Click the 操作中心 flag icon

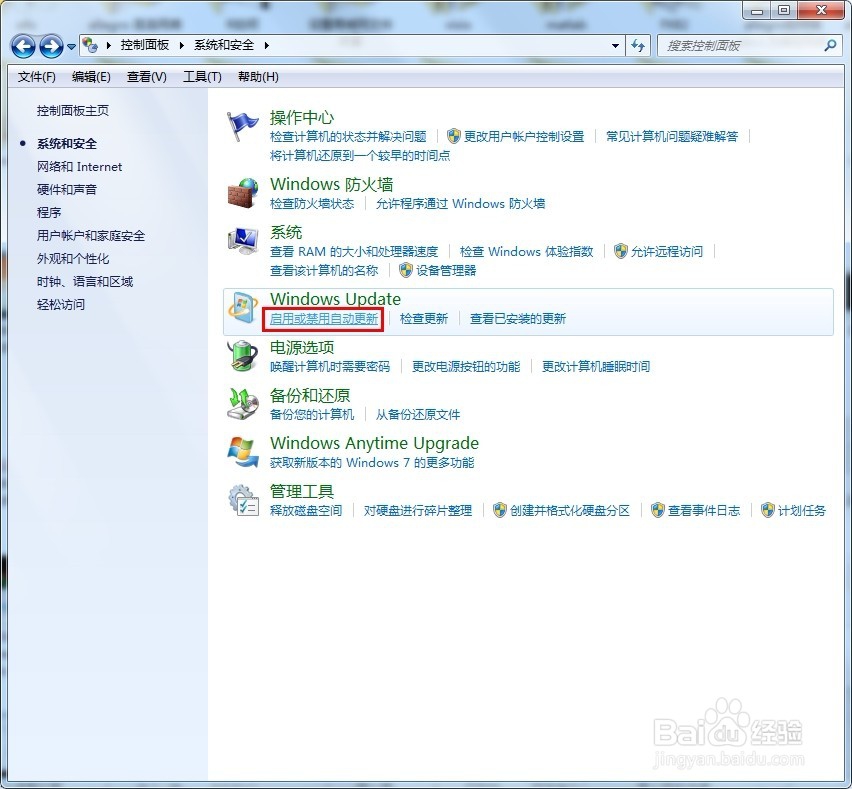coord(242,126)
